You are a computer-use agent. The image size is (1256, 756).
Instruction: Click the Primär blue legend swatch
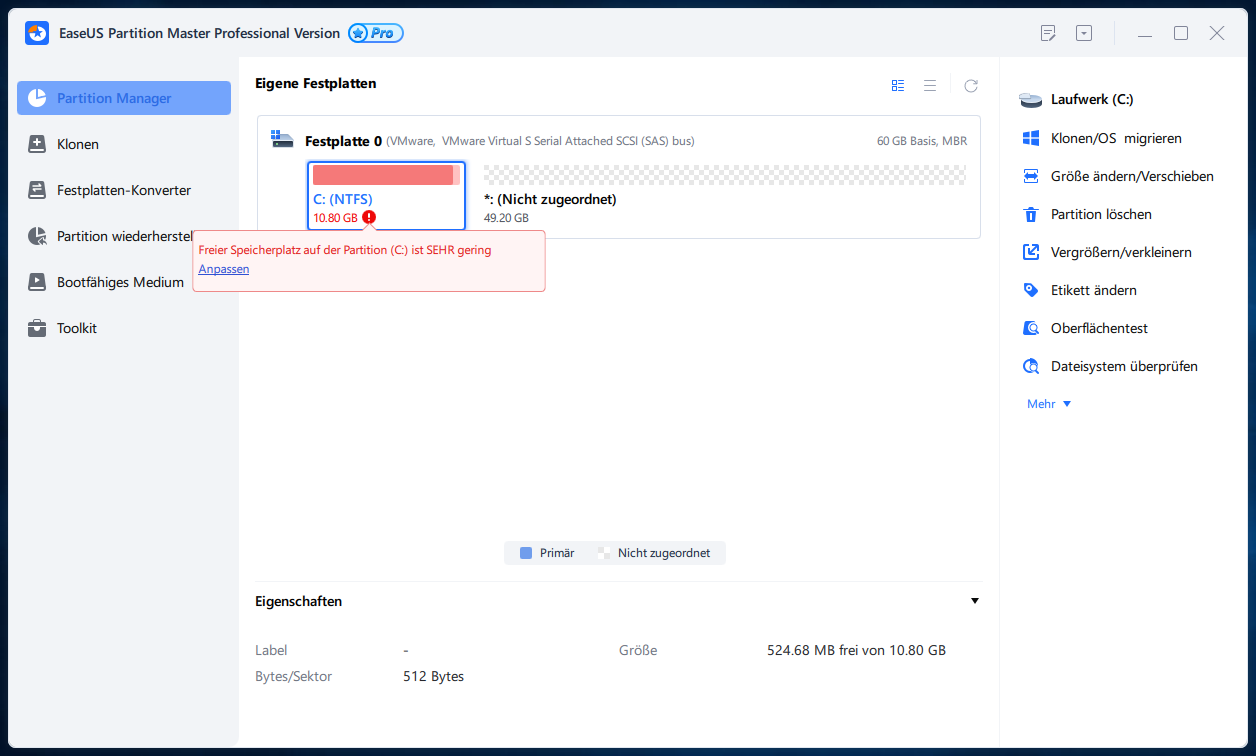[x=526, y=553]
